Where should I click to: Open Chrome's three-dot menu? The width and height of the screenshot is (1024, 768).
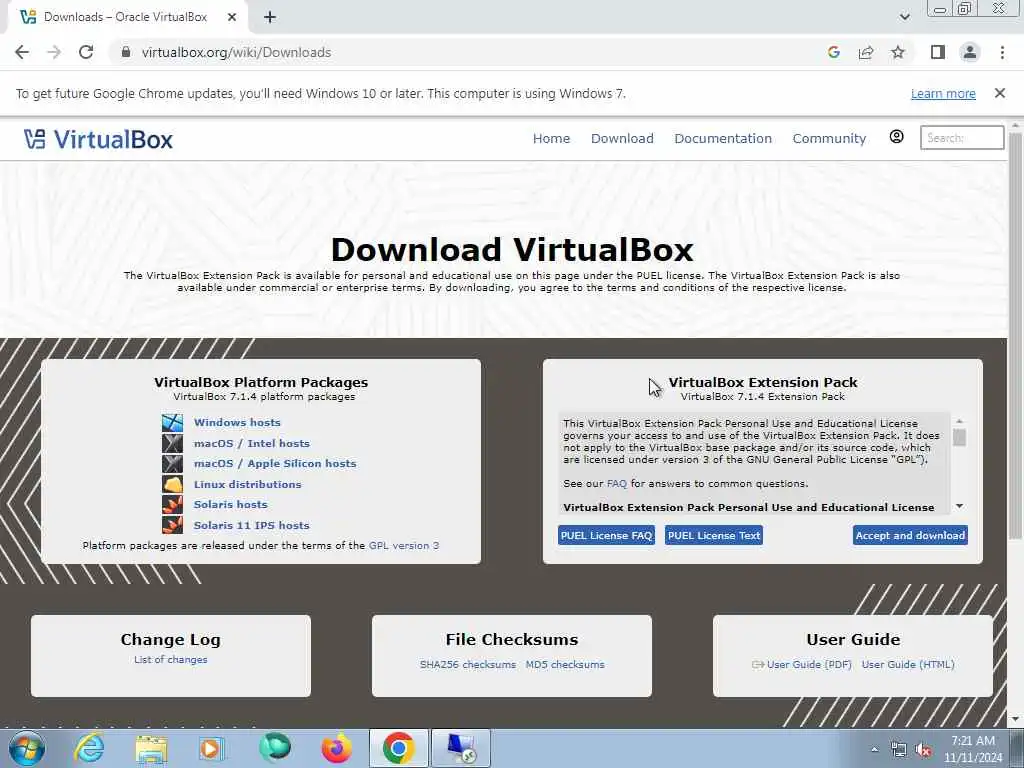[1002, 52]
